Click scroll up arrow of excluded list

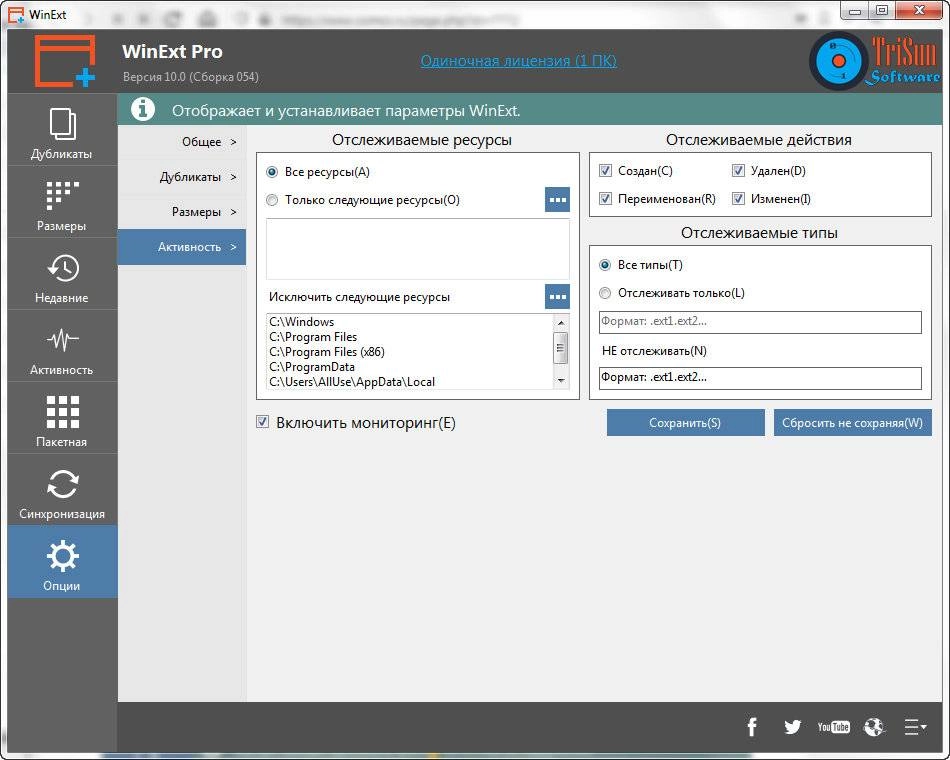561,322
